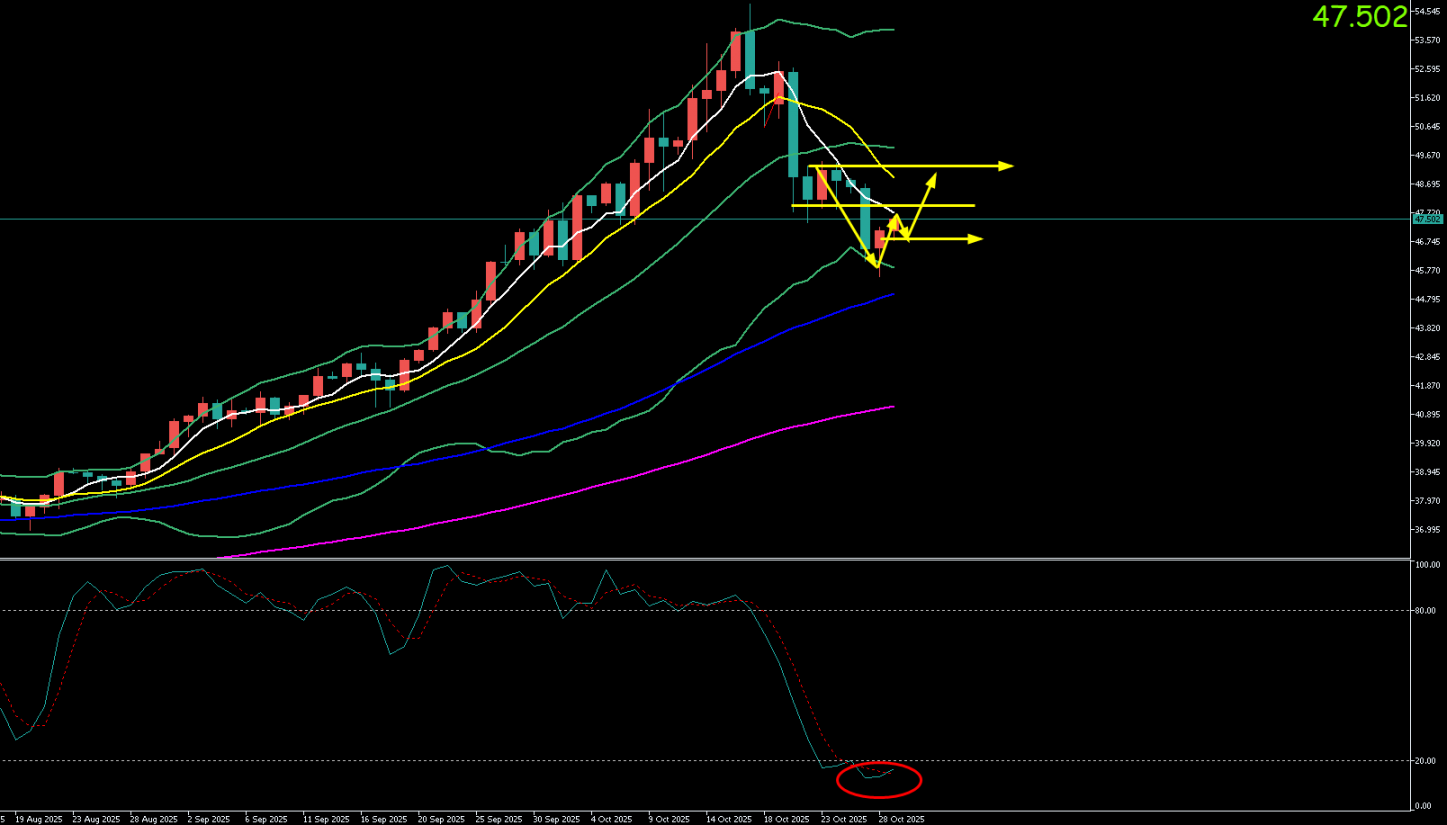Click the 80.00 level label on the oscillator
Image resolution: width=1447 pixels, height=825 pixels.
1426,610
